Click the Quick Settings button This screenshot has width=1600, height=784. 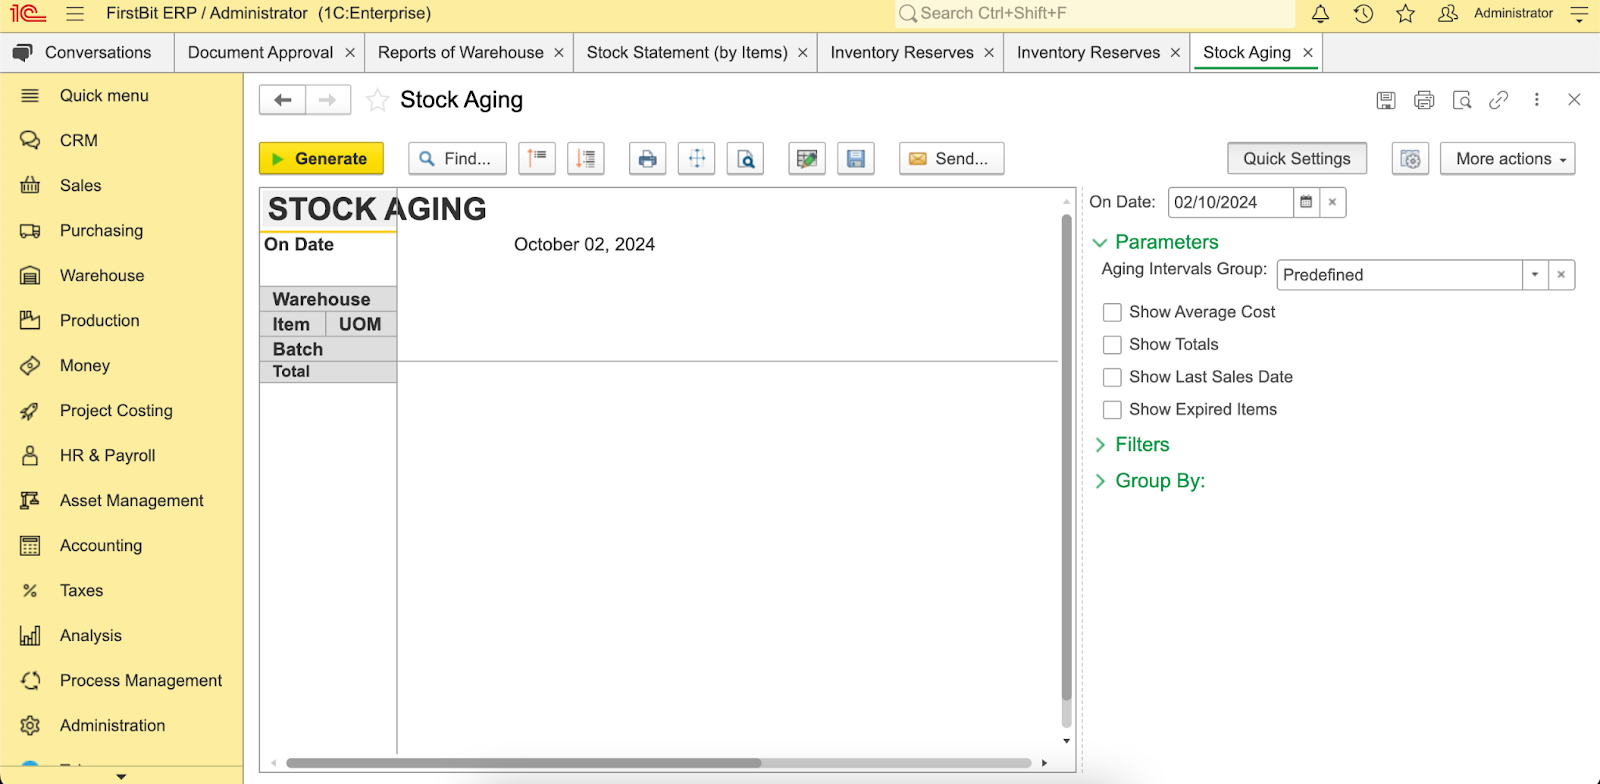1297,159
